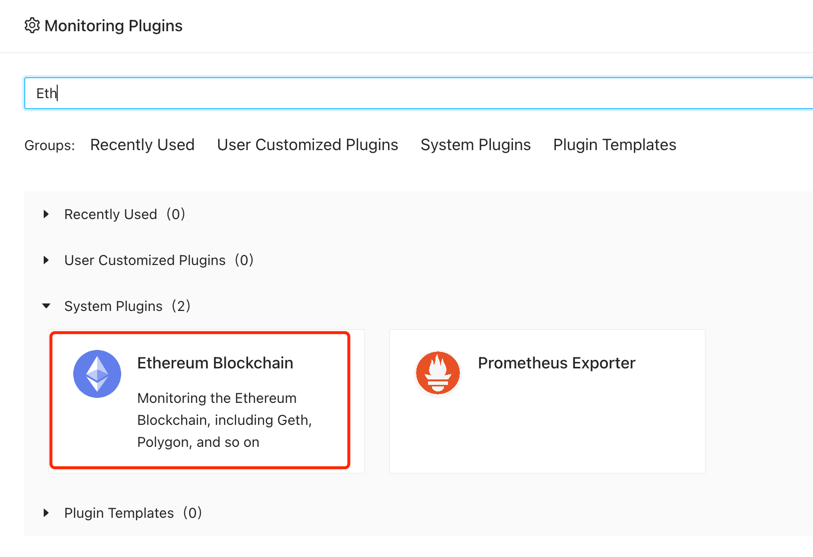Open the Ethereum Blockchain plugin title
Screen dimensions: 813x557
tap(215, 363)
